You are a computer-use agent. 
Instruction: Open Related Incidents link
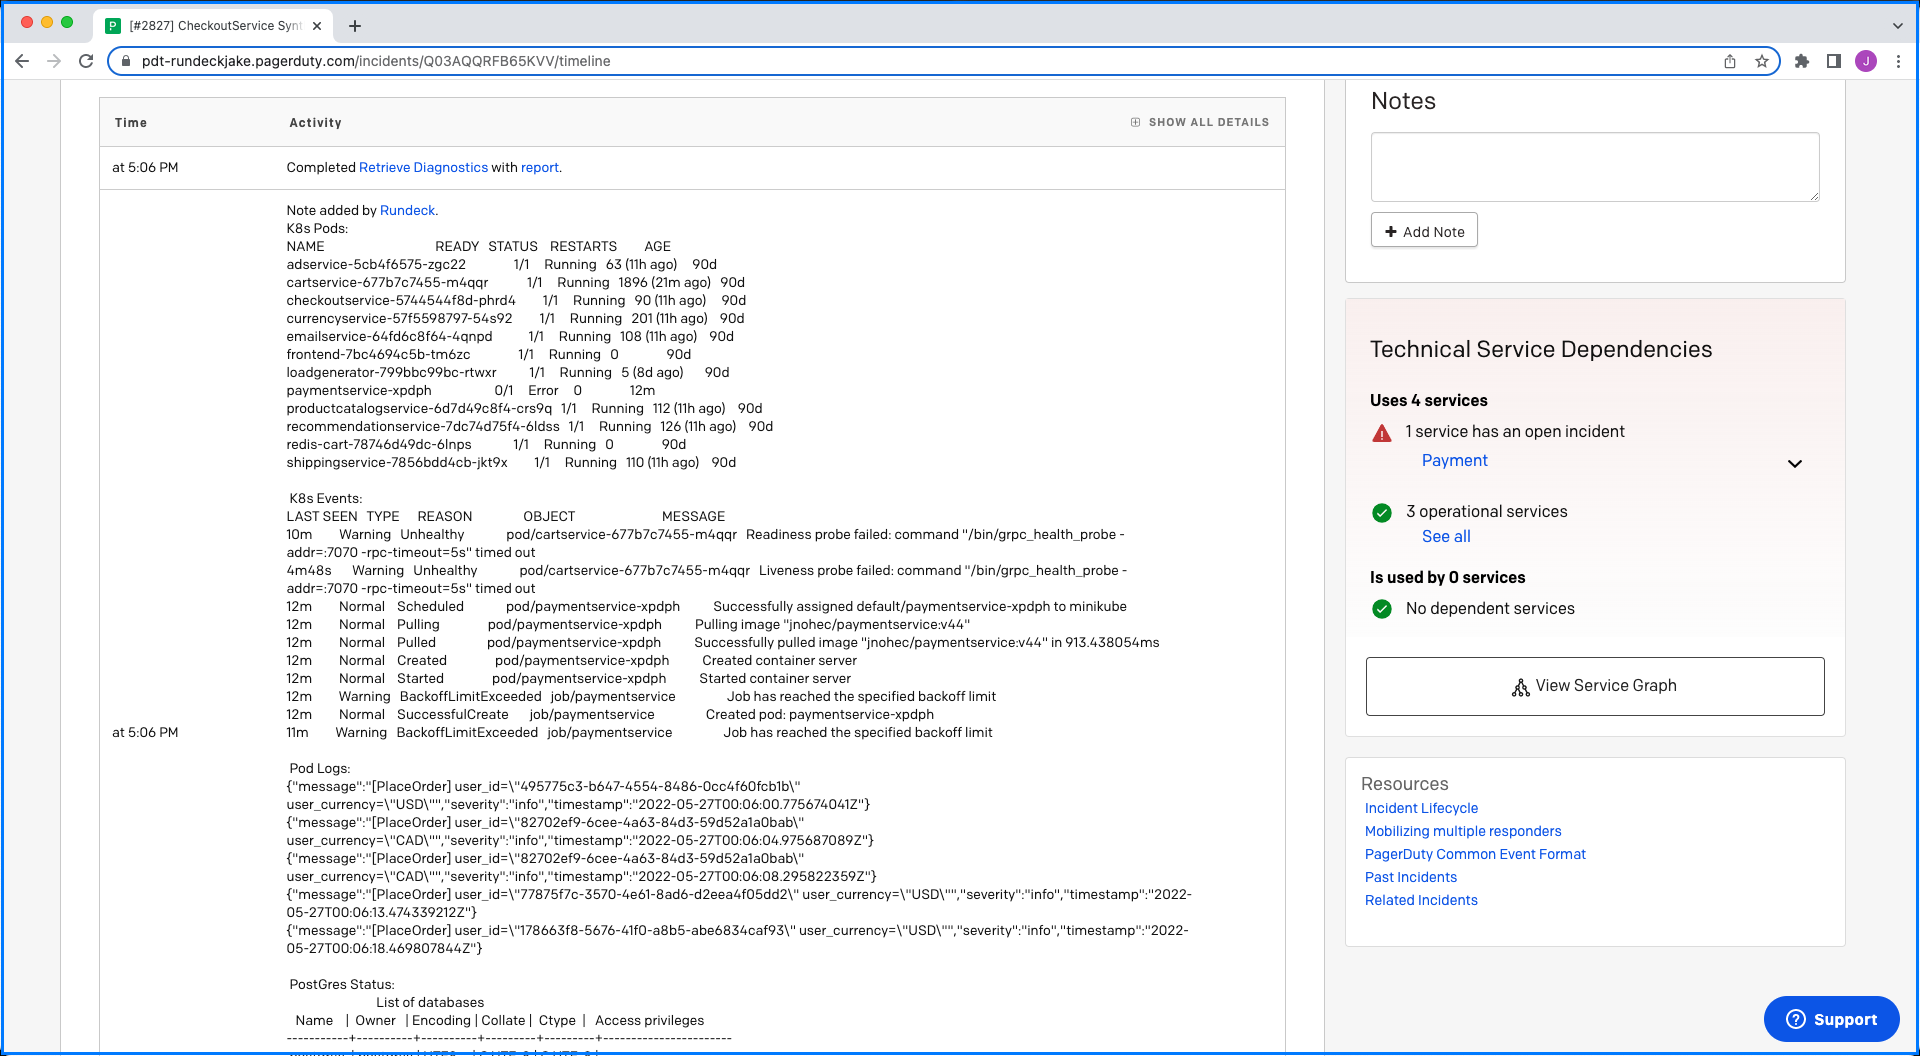(1421, 900)
